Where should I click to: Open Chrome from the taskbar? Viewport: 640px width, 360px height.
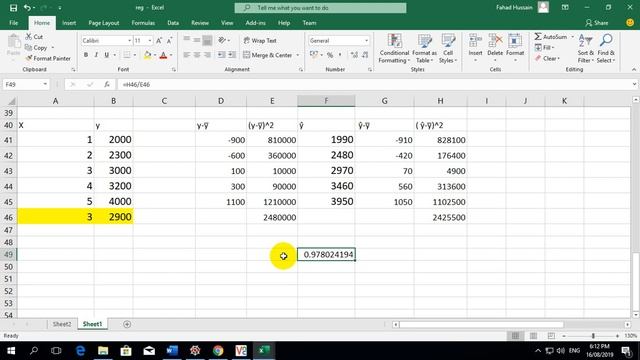point(218,351)
